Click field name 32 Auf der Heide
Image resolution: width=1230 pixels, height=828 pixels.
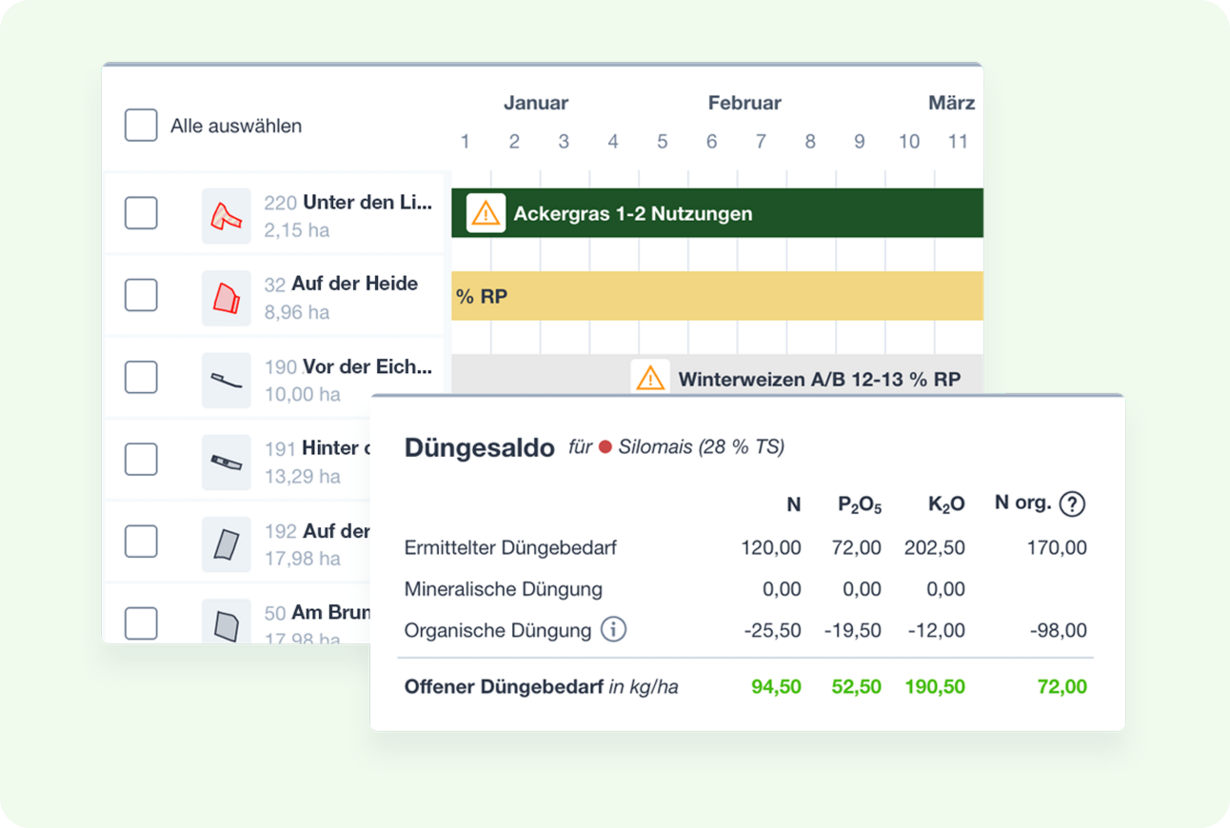341,284
